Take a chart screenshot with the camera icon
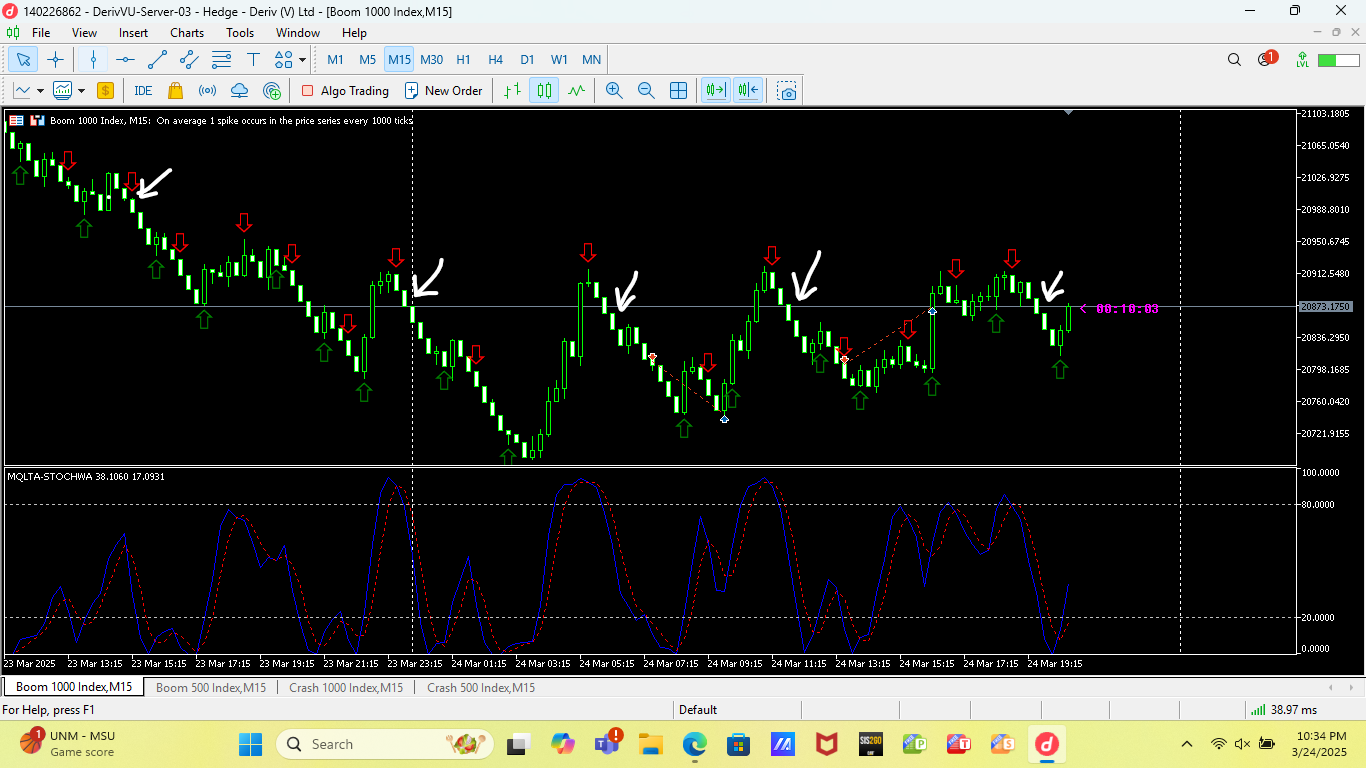The image size is (1366, 768). coord(786,90)
